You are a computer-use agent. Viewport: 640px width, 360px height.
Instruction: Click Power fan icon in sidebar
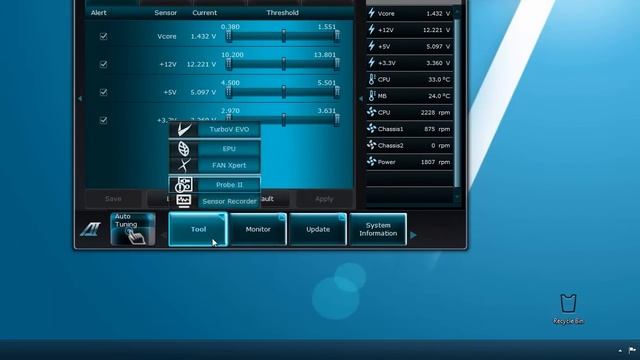[x=371, y=162]
